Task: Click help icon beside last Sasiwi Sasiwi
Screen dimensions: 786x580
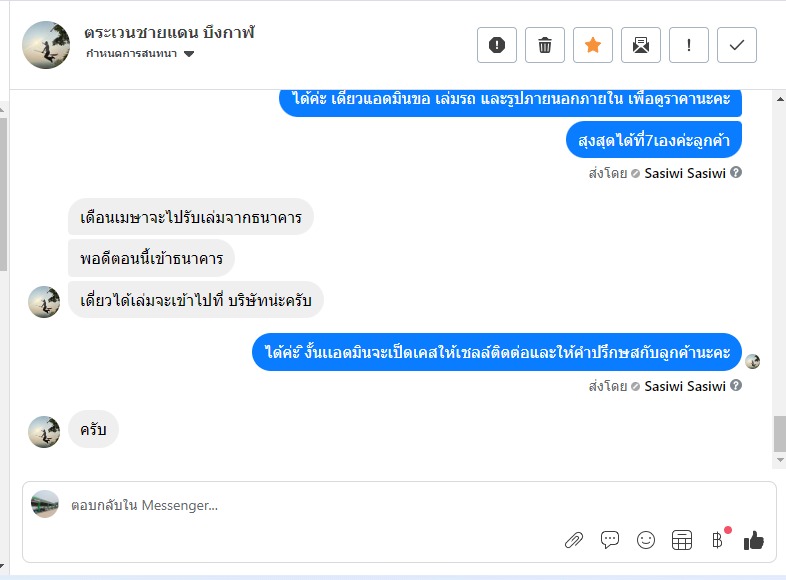Action: tap(736, 386)
